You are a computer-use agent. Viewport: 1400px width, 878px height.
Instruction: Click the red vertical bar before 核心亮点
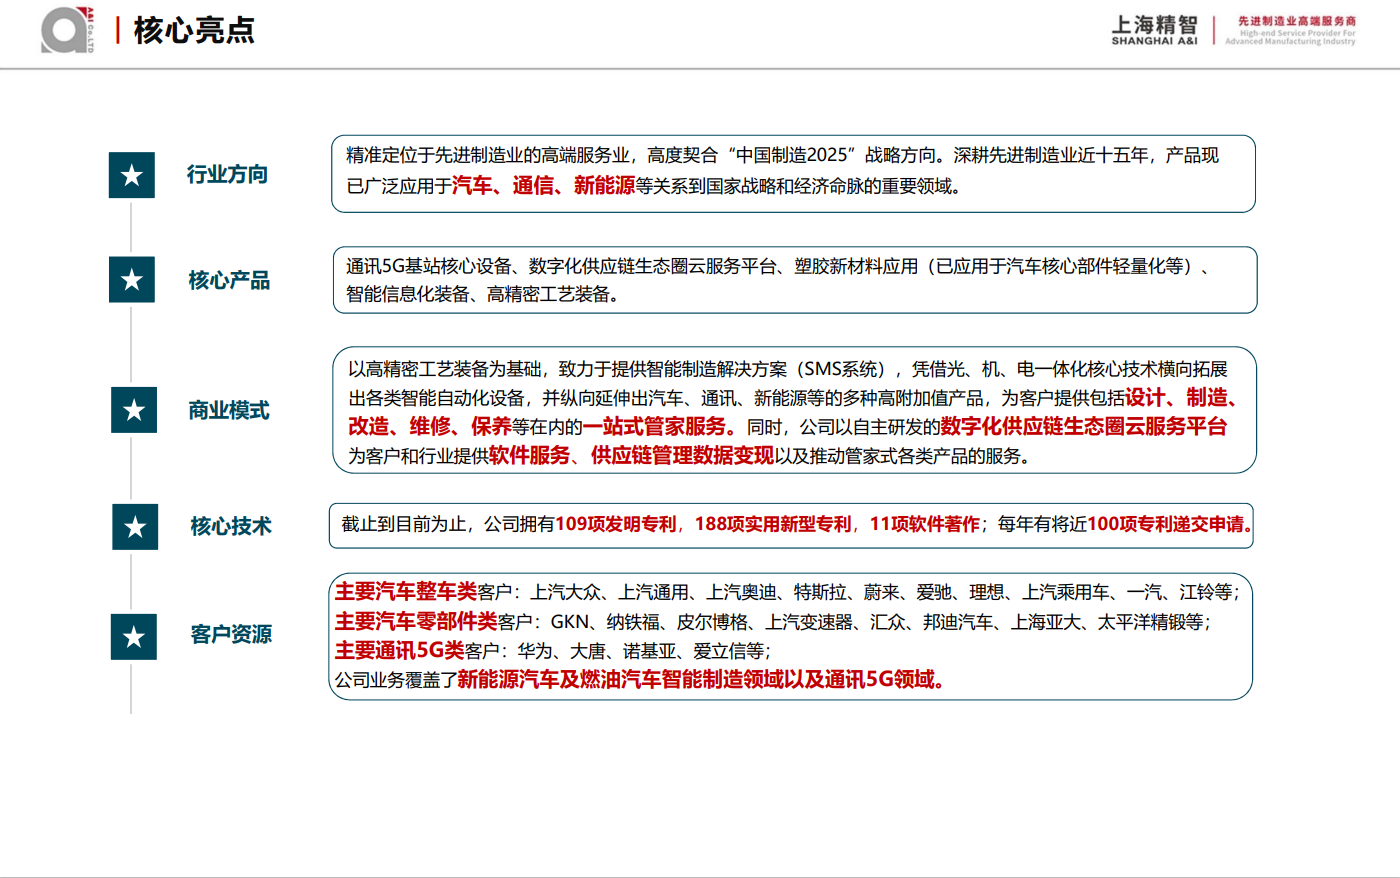click(x=118, y=30)
